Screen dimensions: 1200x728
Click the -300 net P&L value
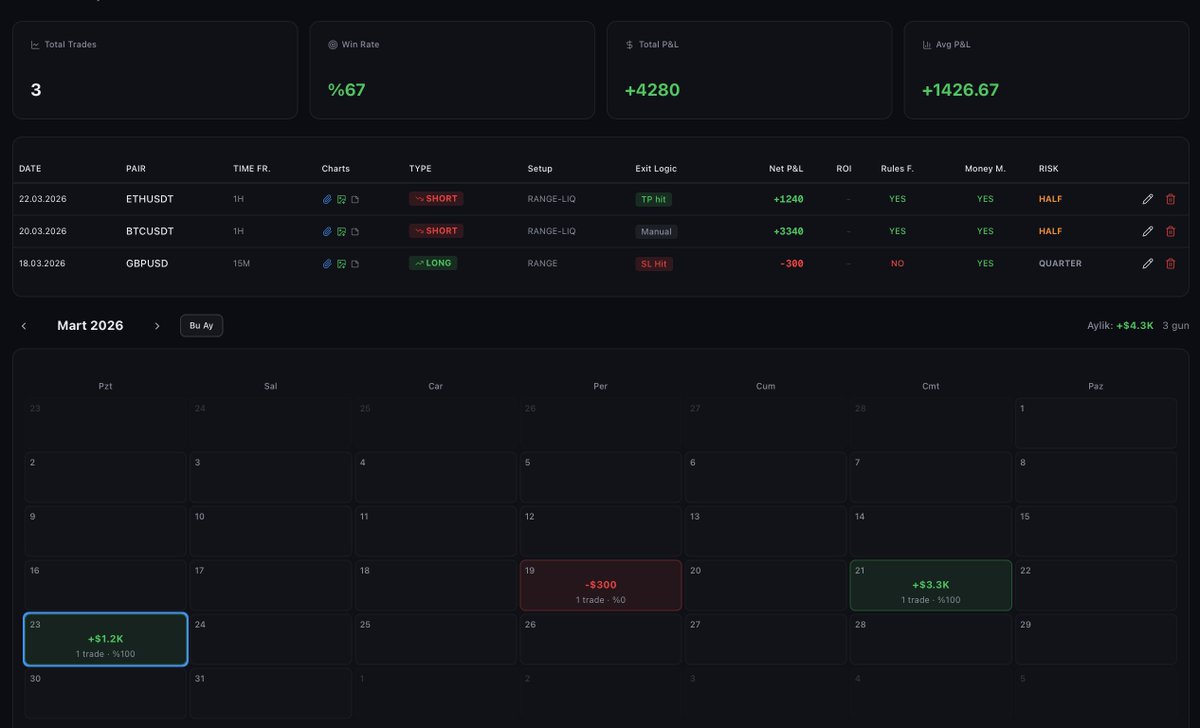coord(792,263)
